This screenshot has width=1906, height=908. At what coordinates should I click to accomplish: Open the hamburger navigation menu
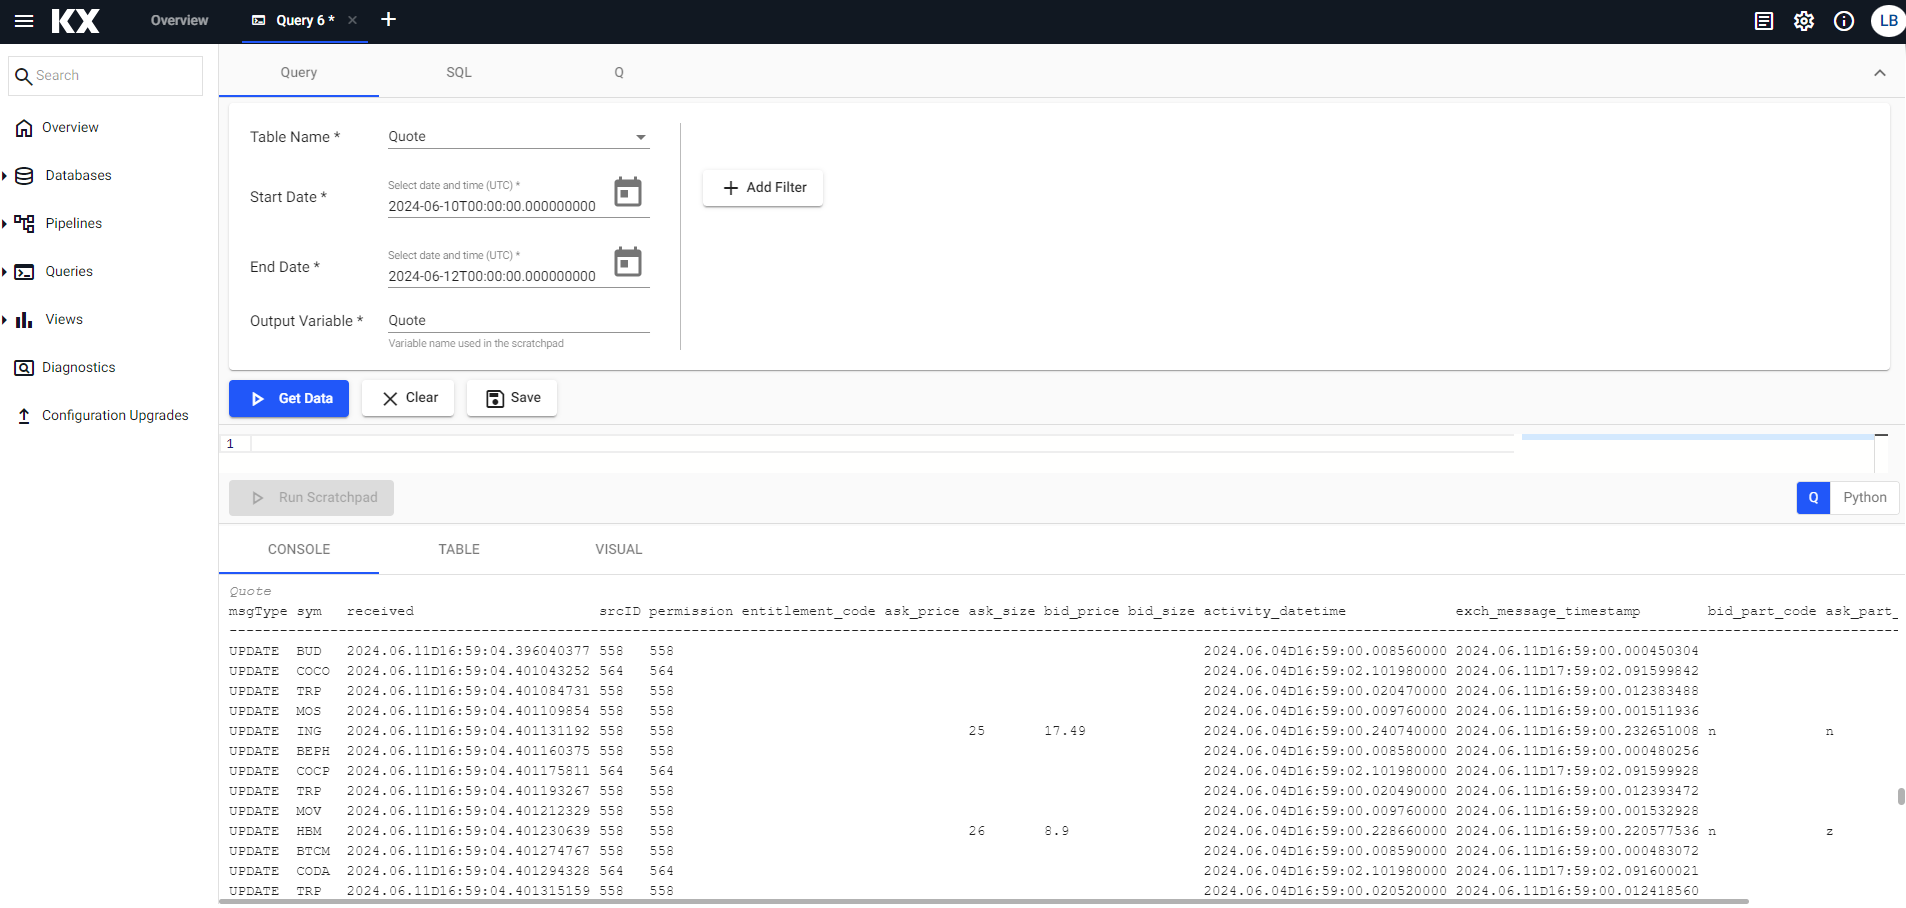[x=24, y=21]
